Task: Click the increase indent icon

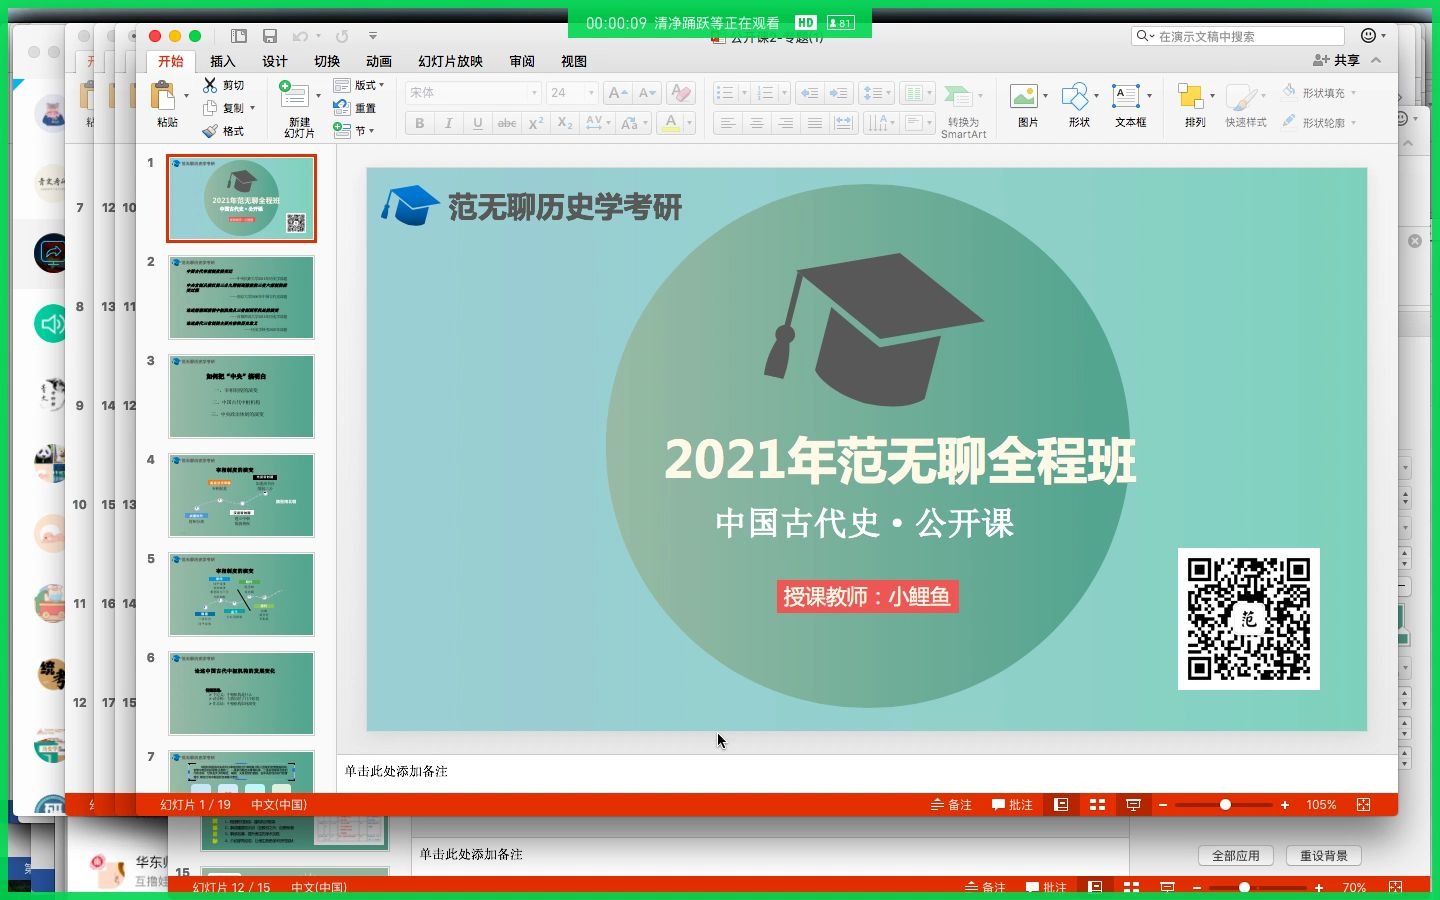Action: pyautogui.click(x=838, y=93)
